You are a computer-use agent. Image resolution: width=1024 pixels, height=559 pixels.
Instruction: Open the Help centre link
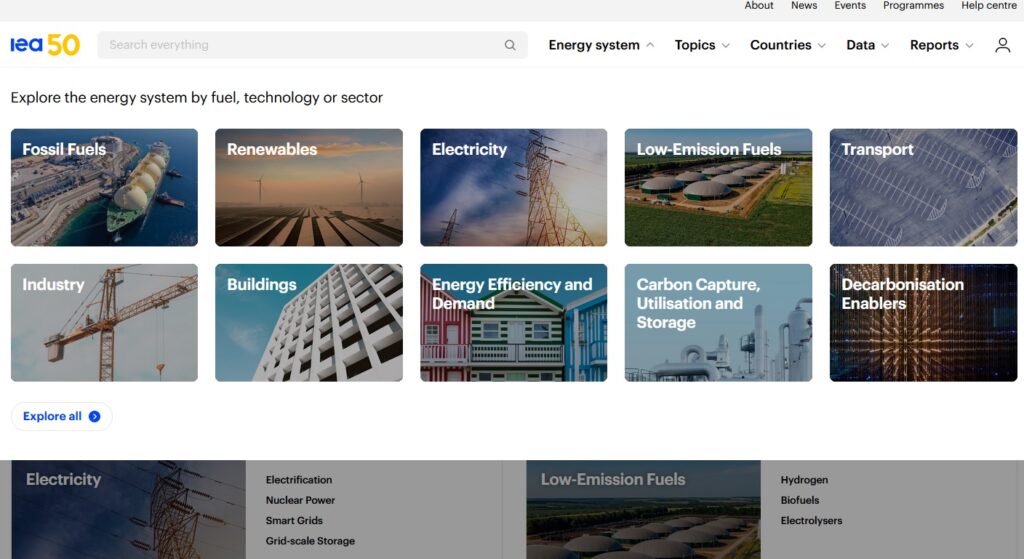click(988, 6)
